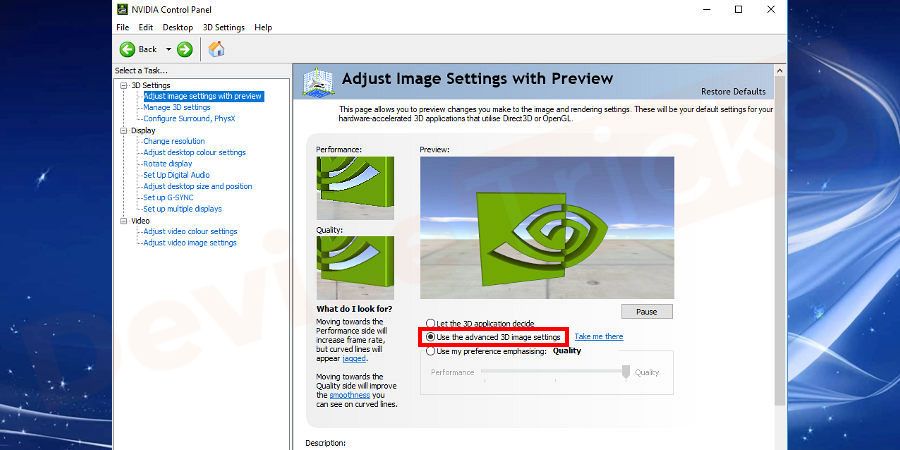Click the Performance sample thumbnail

[x=355, y=188]
